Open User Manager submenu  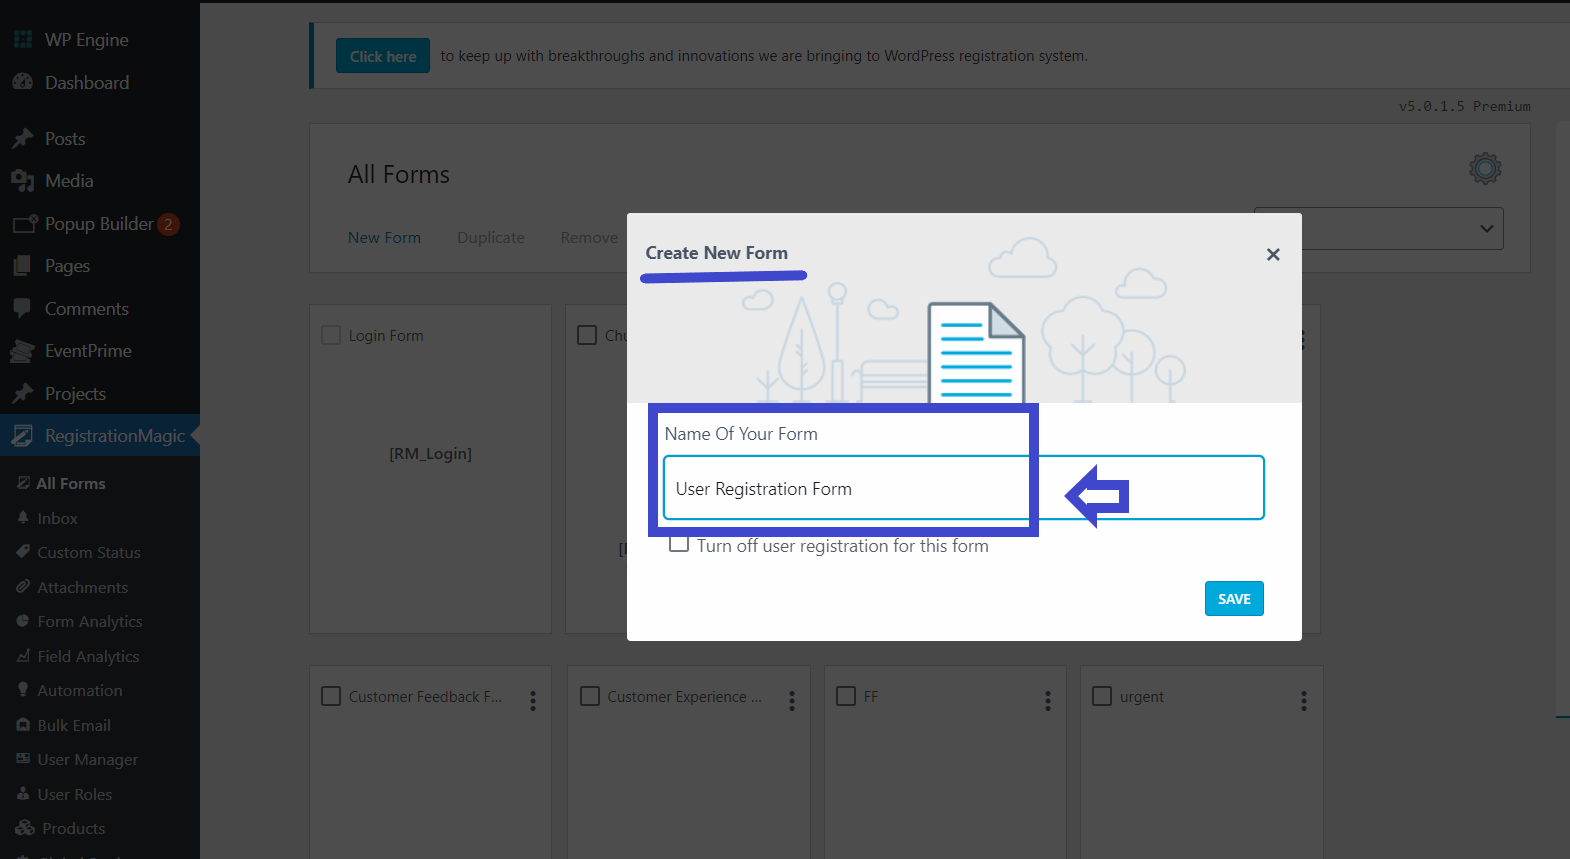[x=88, y=759]
